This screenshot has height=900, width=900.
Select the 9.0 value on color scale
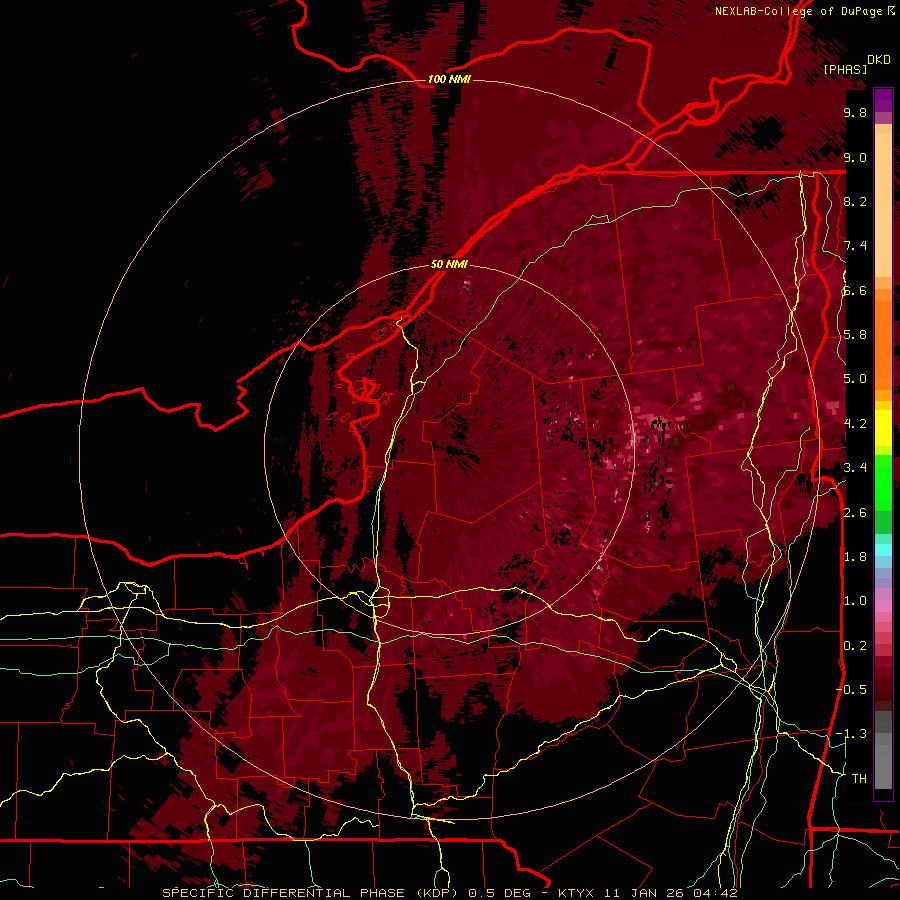tap(855, 157)
